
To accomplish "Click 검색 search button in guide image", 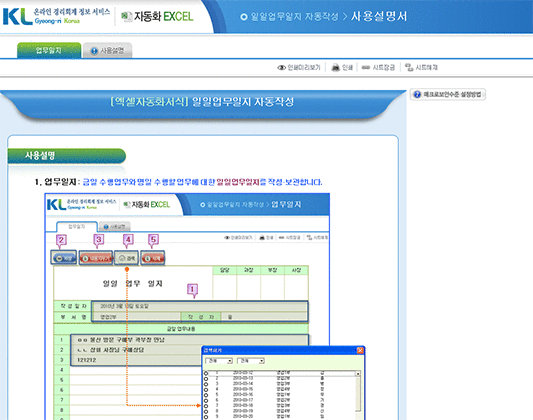I will tap(127, 258).
